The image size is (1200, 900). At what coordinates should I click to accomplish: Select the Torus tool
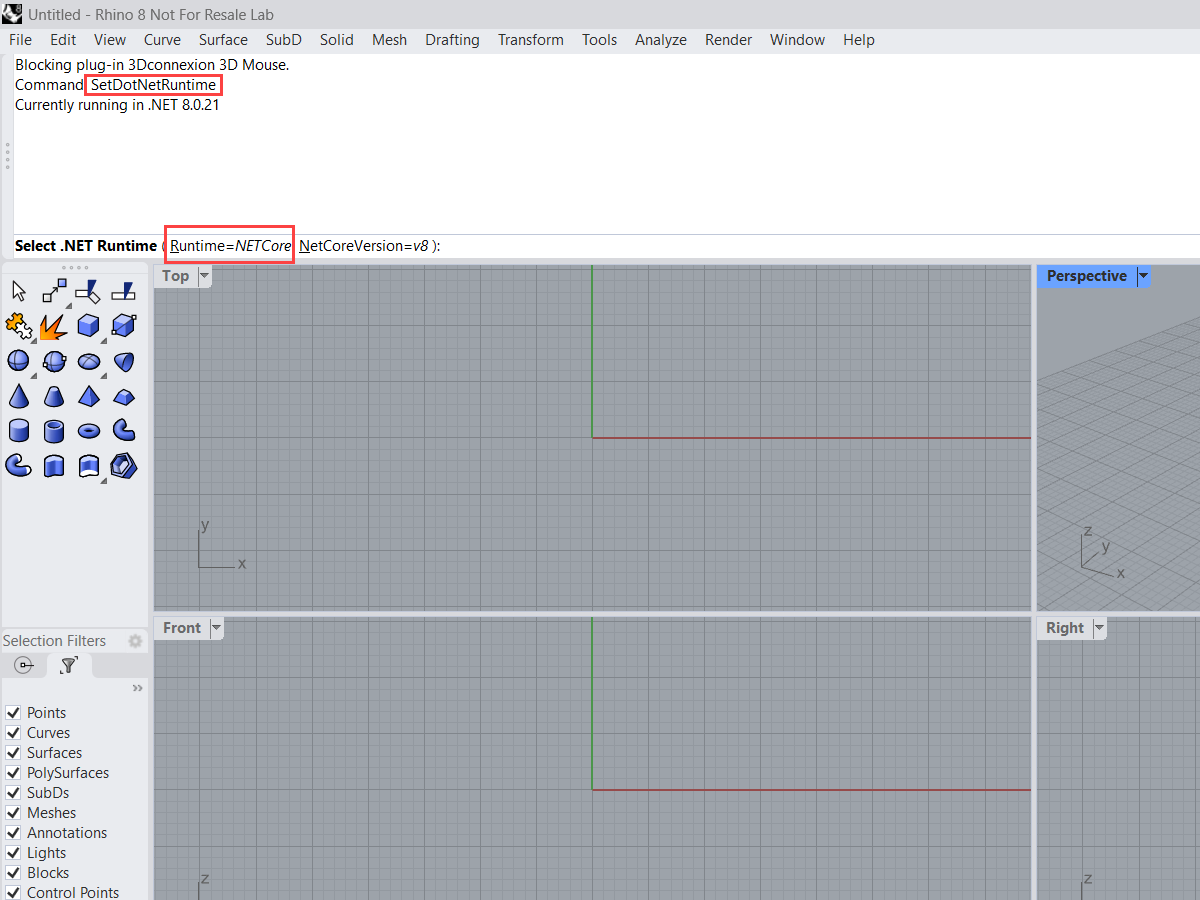[x=89, y=430]
